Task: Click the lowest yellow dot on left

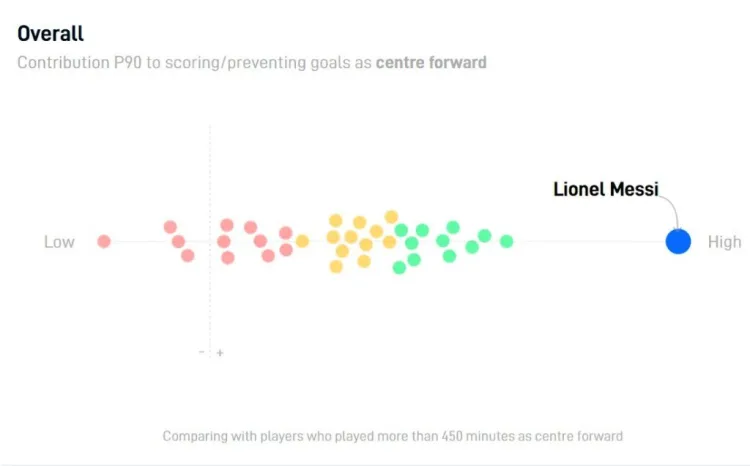Action: (x=336, y=266)
